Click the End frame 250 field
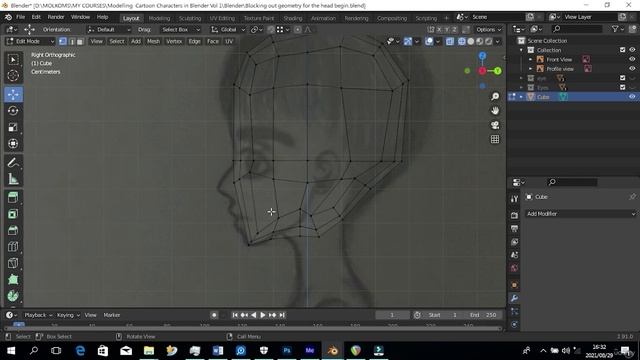Image resolution: width=640 pixels, height=360 pixels. pos(483,315)
